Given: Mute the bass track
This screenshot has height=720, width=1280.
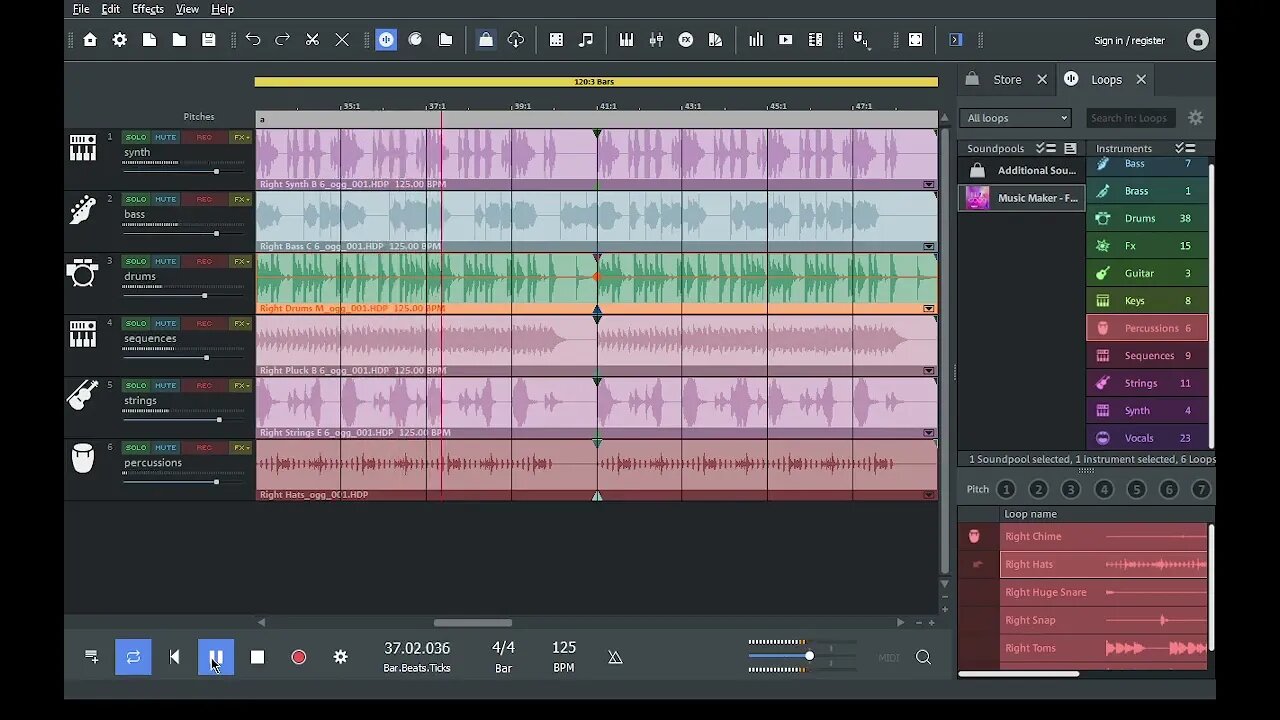Looking at the screenshot, I should pyautogui.click(x=165, y=199).
